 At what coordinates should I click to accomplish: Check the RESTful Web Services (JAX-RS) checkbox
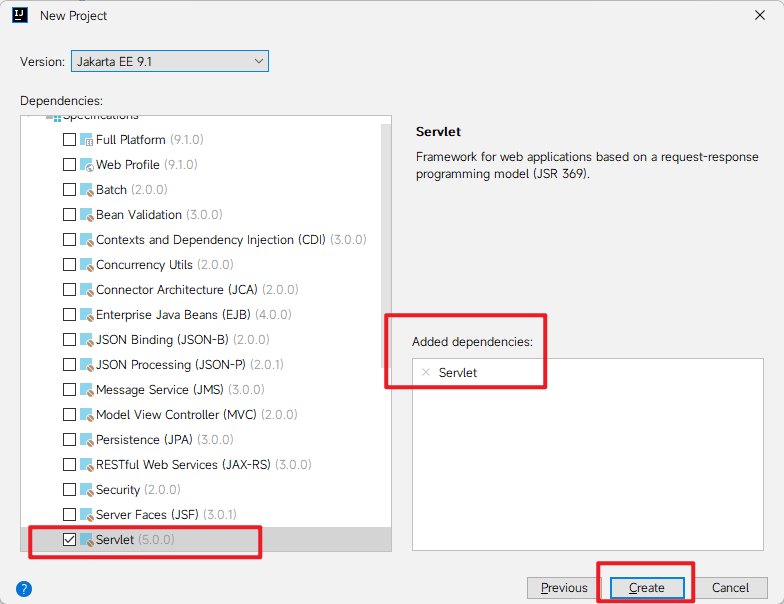pyautogui.click(x=69, y=465)
